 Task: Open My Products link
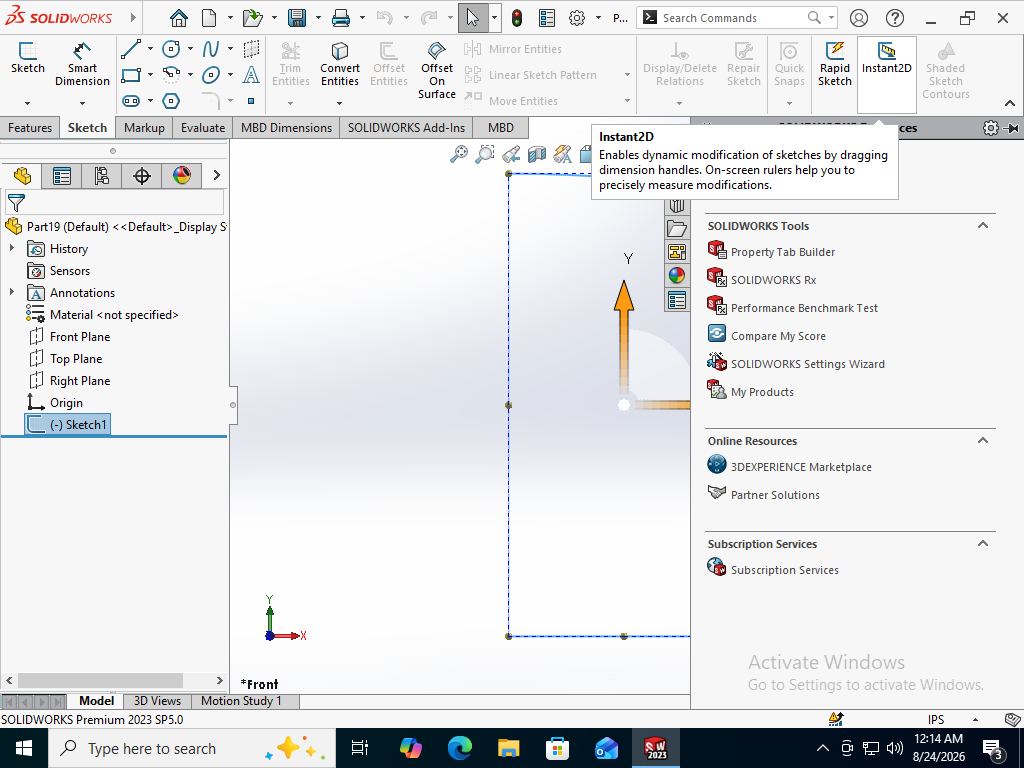762,392
